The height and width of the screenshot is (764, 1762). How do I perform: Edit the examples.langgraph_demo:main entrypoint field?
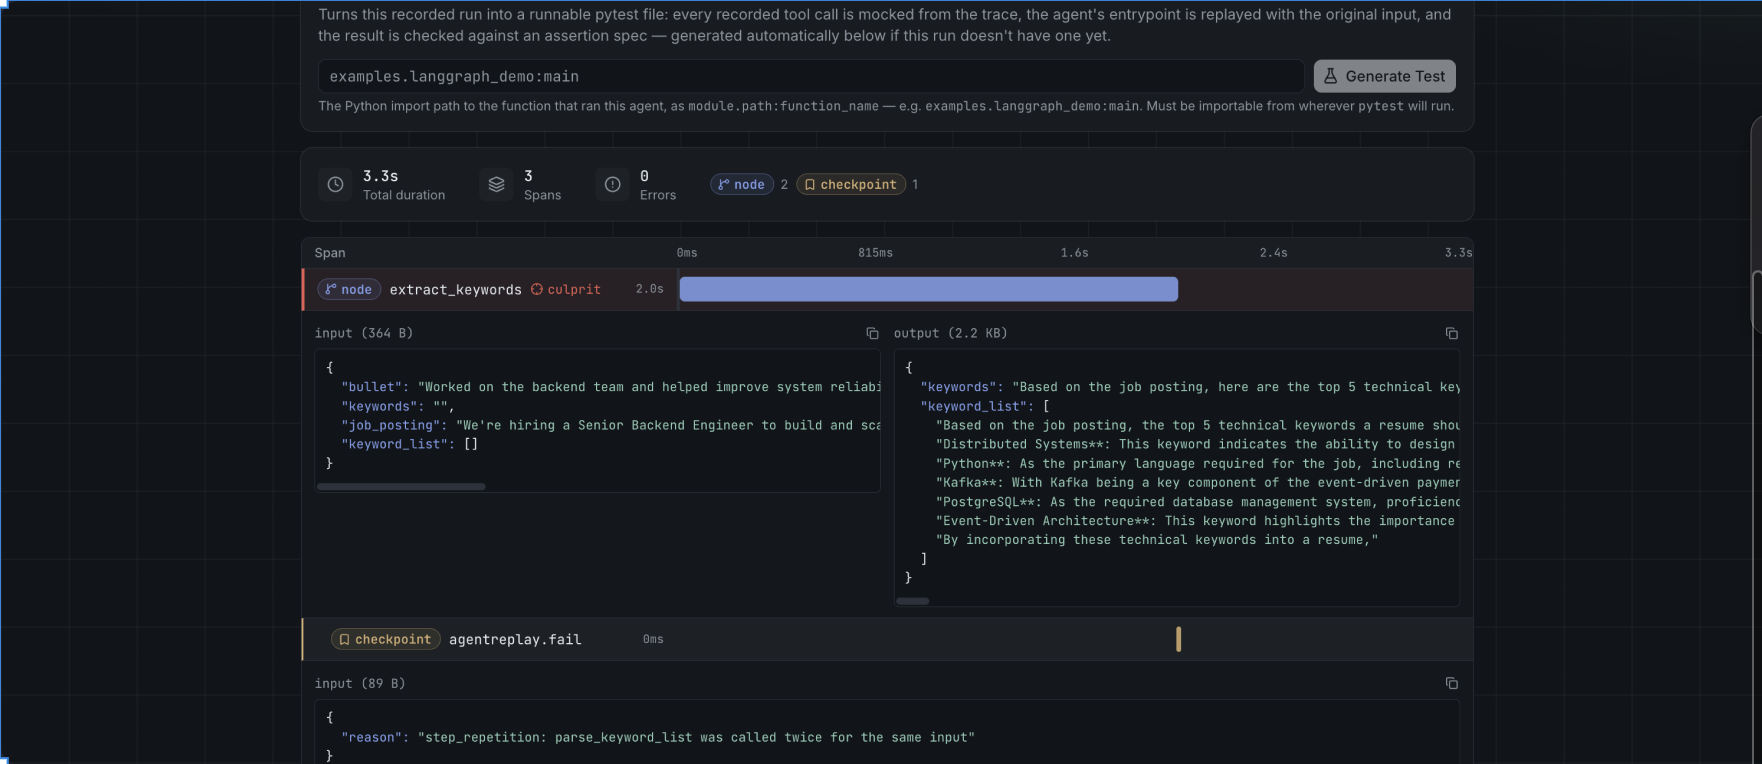811,76
